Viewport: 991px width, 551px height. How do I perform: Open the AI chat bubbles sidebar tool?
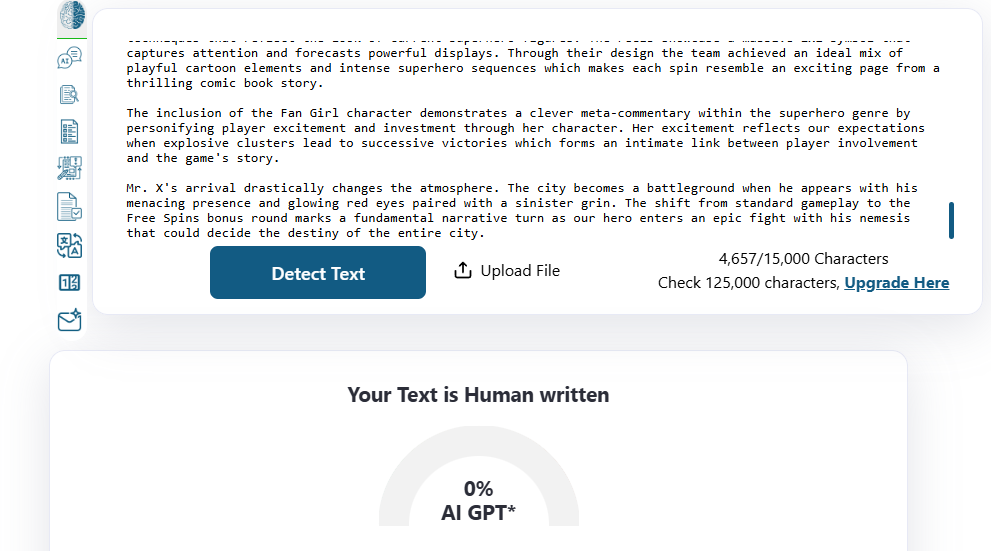point(70,58)
